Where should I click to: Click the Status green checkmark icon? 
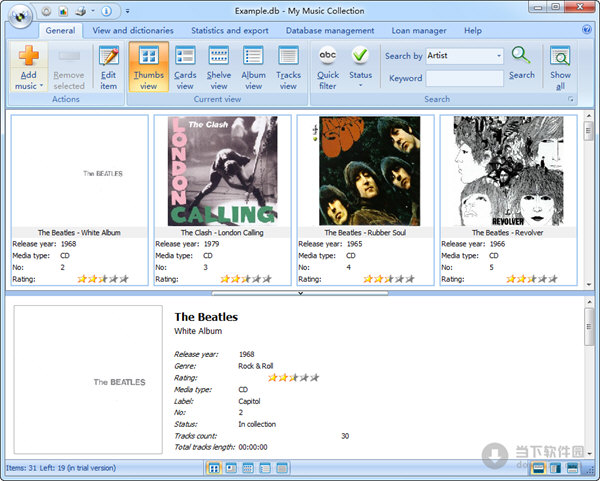pos(360,55)
